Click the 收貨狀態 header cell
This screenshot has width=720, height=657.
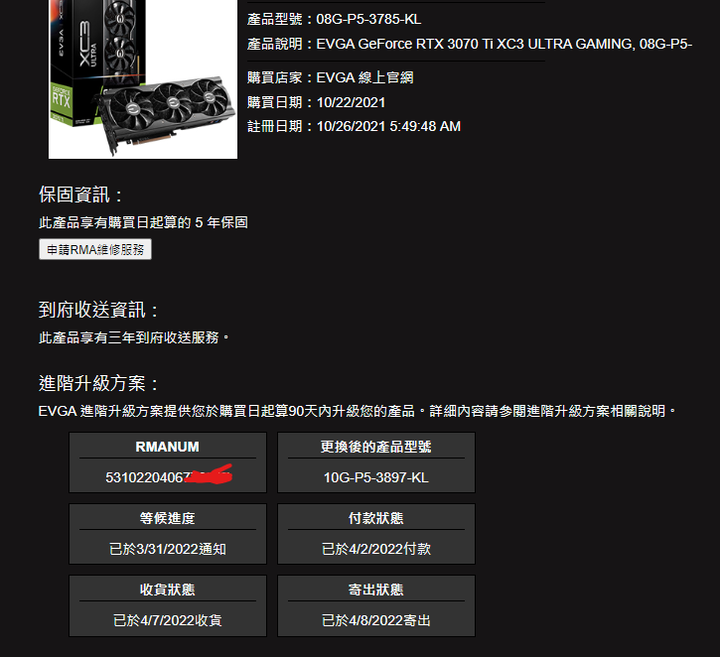pos(167,590)
